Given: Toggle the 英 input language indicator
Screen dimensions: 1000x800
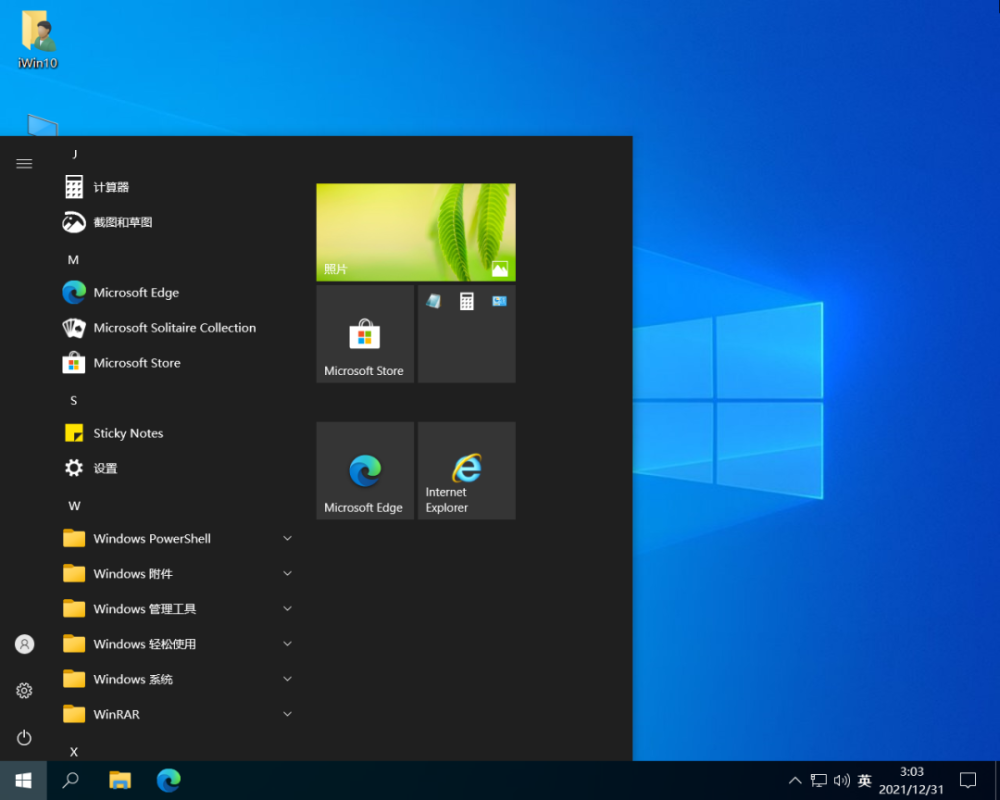Looking at the screenshot, I should pos(865,780).
